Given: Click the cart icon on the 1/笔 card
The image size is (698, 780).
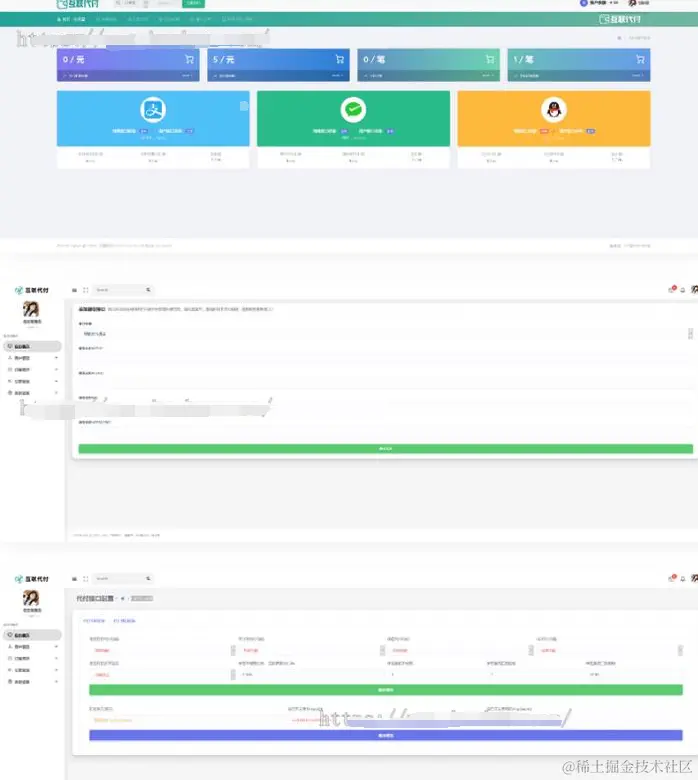Looking at the screenshot, I should 640,60.
